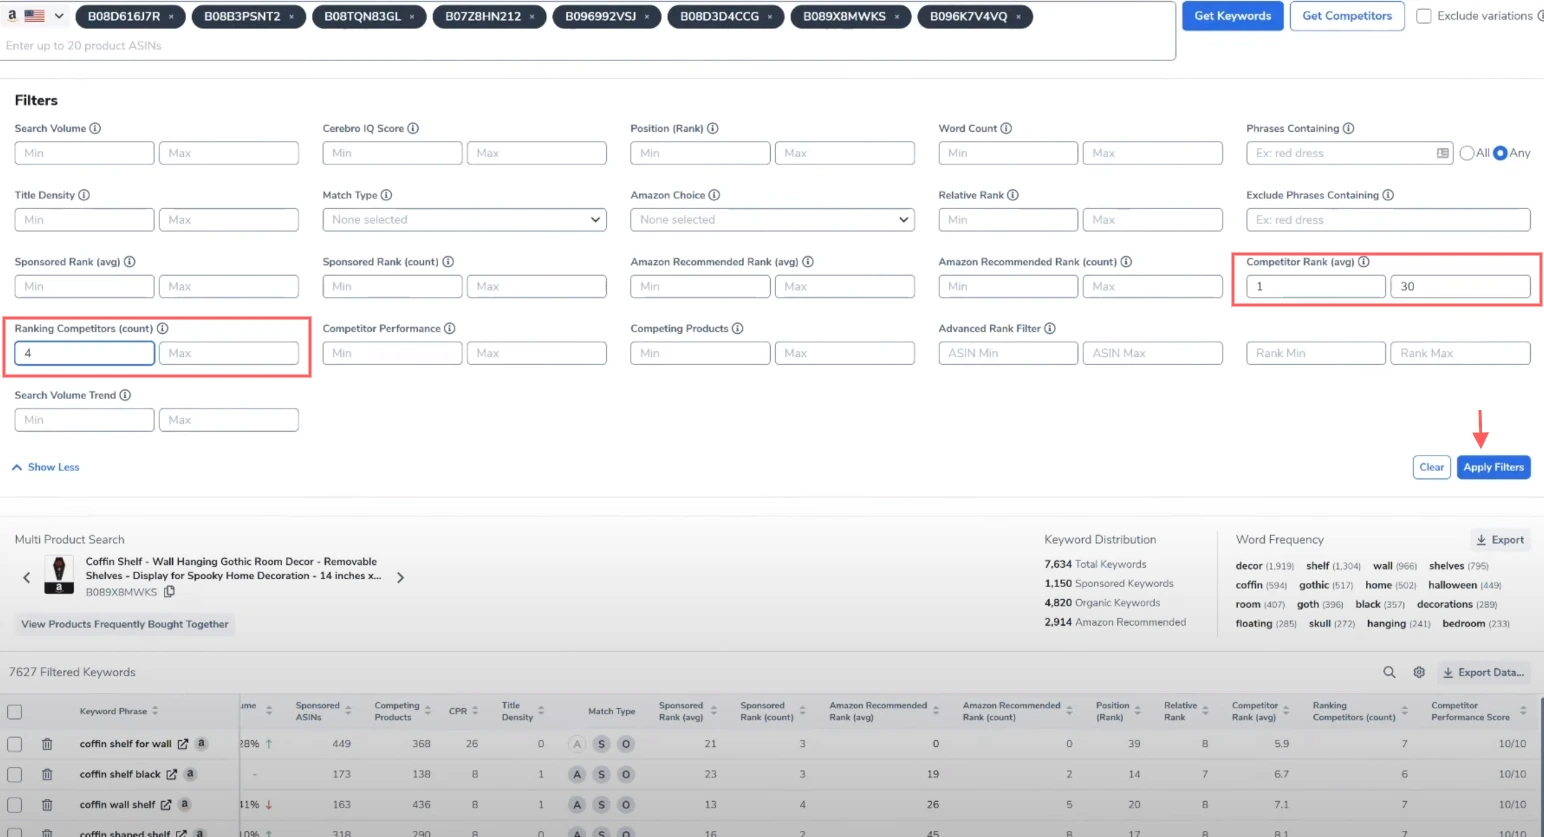Select the 'All' phrases radio button
The width and height of the screenshot is (1544, 837).
click(x=1467, y=153)
